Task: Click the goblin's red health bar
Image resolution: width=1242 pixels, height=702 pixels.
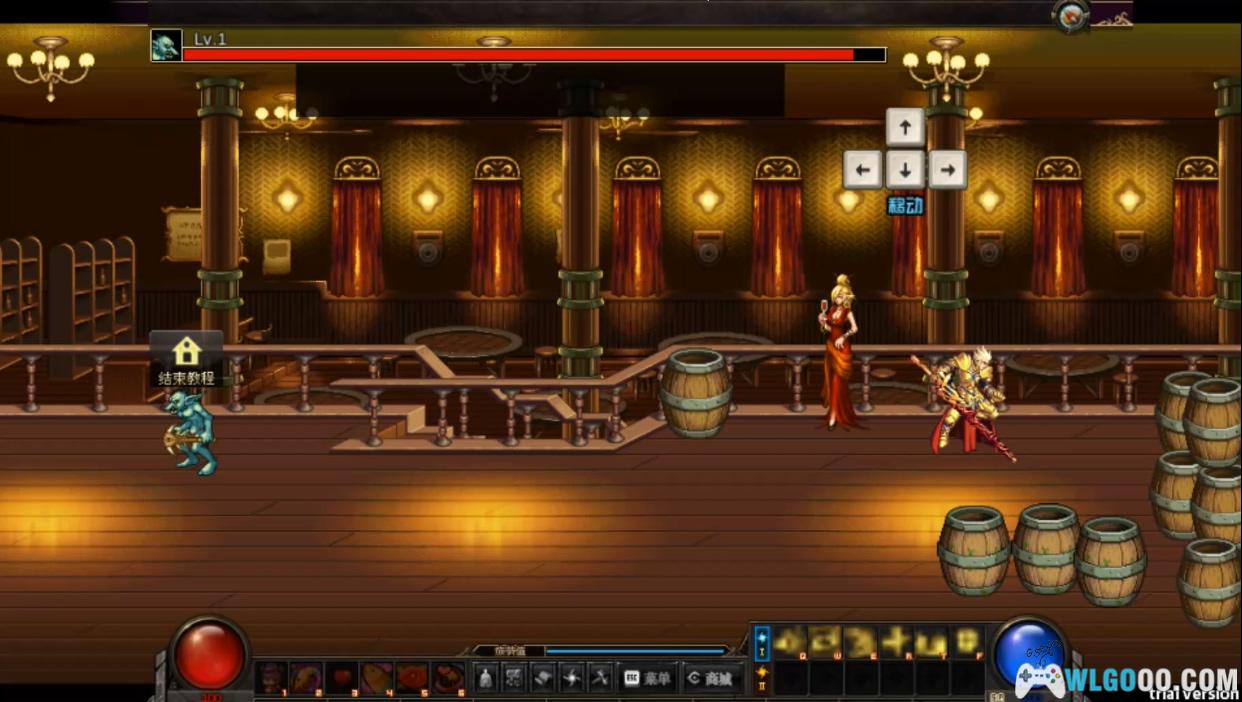Action: tap(518, 55)
